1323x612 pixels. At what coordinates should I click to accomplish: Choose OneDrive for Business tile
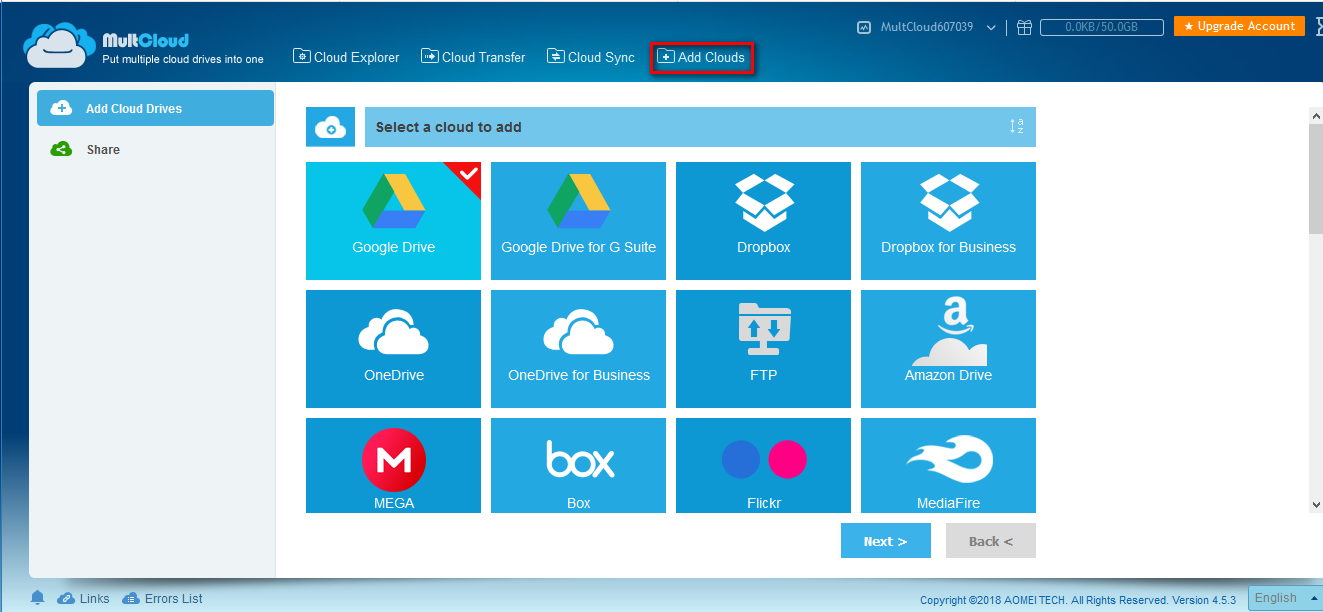pos(578,349)
